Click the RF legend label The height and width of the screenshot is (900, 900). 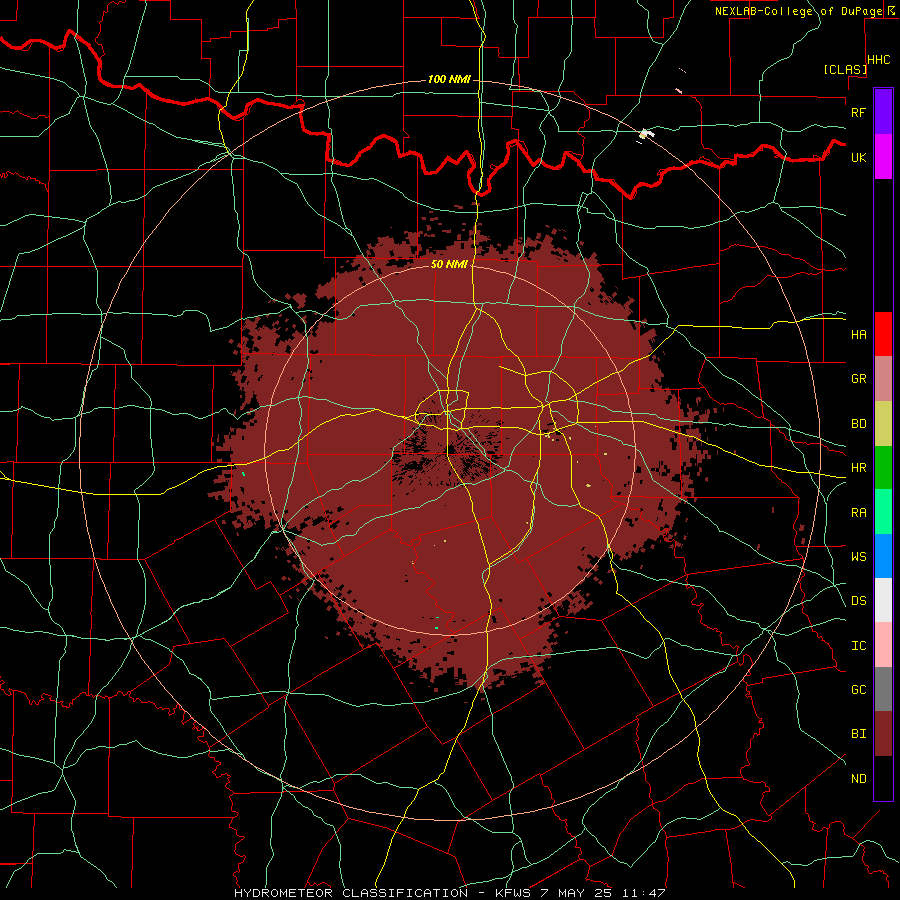[x=858, y=112]
